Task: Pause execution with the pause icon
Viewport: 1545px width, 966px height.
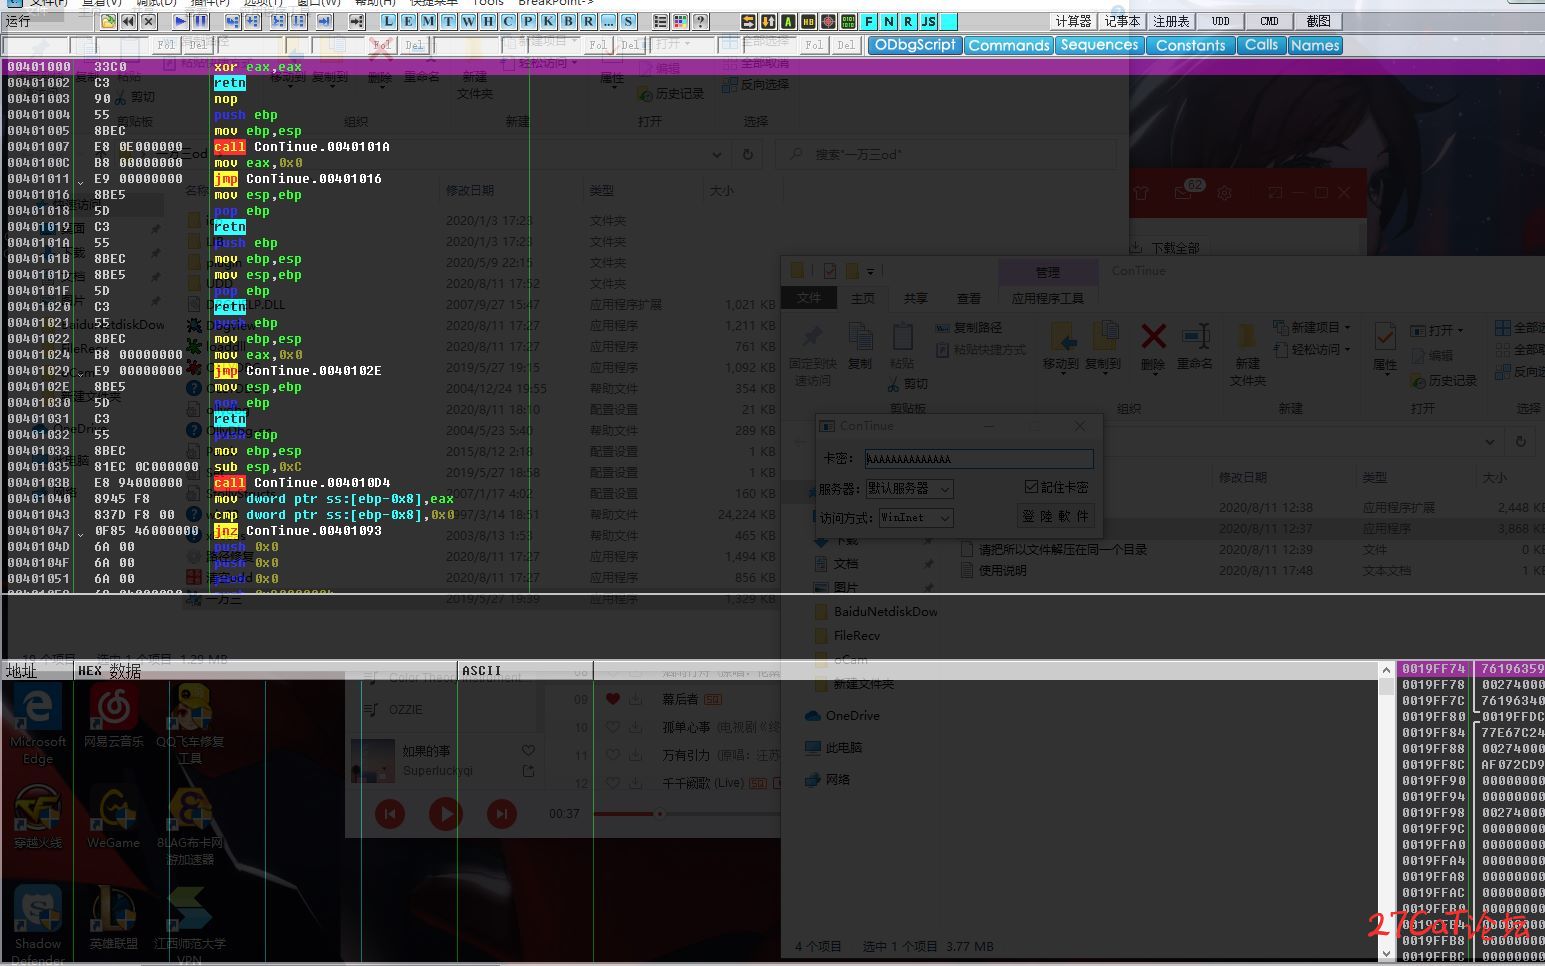Action: pyautogui.click(x=200, y=21)
